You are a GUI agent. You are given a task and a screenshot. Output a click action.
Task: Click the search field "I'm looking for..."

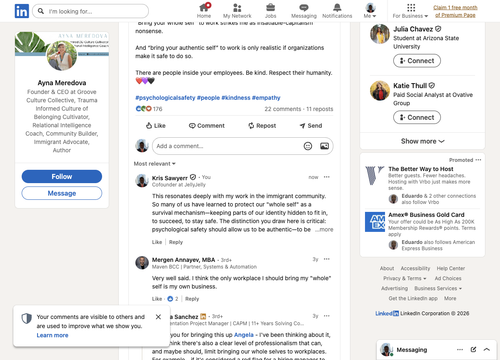coord(91,11)
